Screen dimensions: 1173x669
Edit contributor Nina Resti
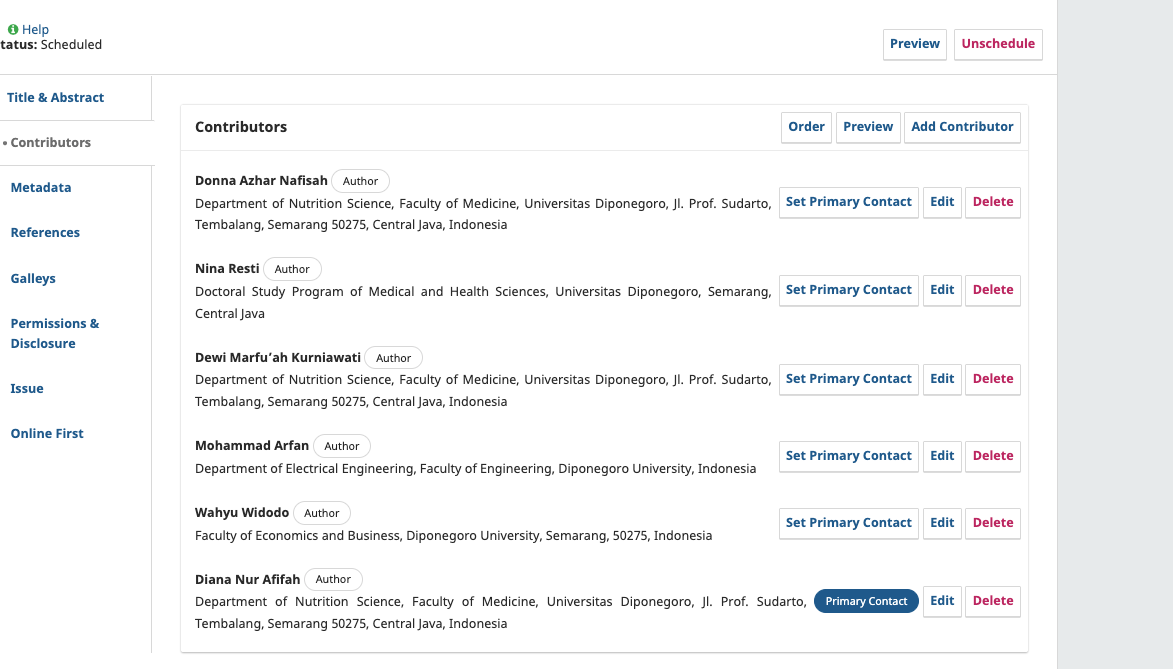point(942,290)
